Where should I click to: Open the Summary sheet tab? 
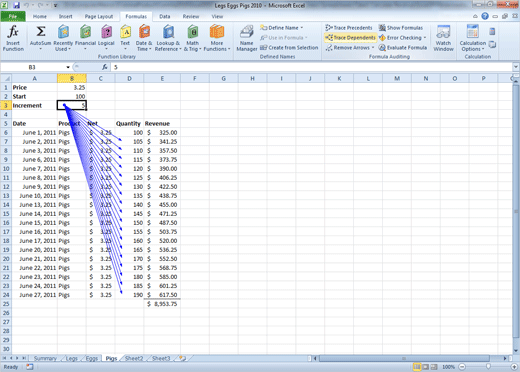[45, 358]
